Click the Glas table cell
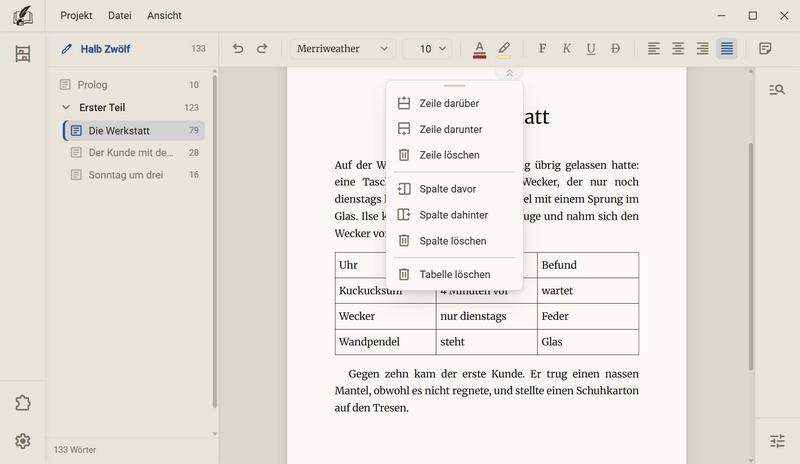This screenshot has height=464, width=800. 588,341
